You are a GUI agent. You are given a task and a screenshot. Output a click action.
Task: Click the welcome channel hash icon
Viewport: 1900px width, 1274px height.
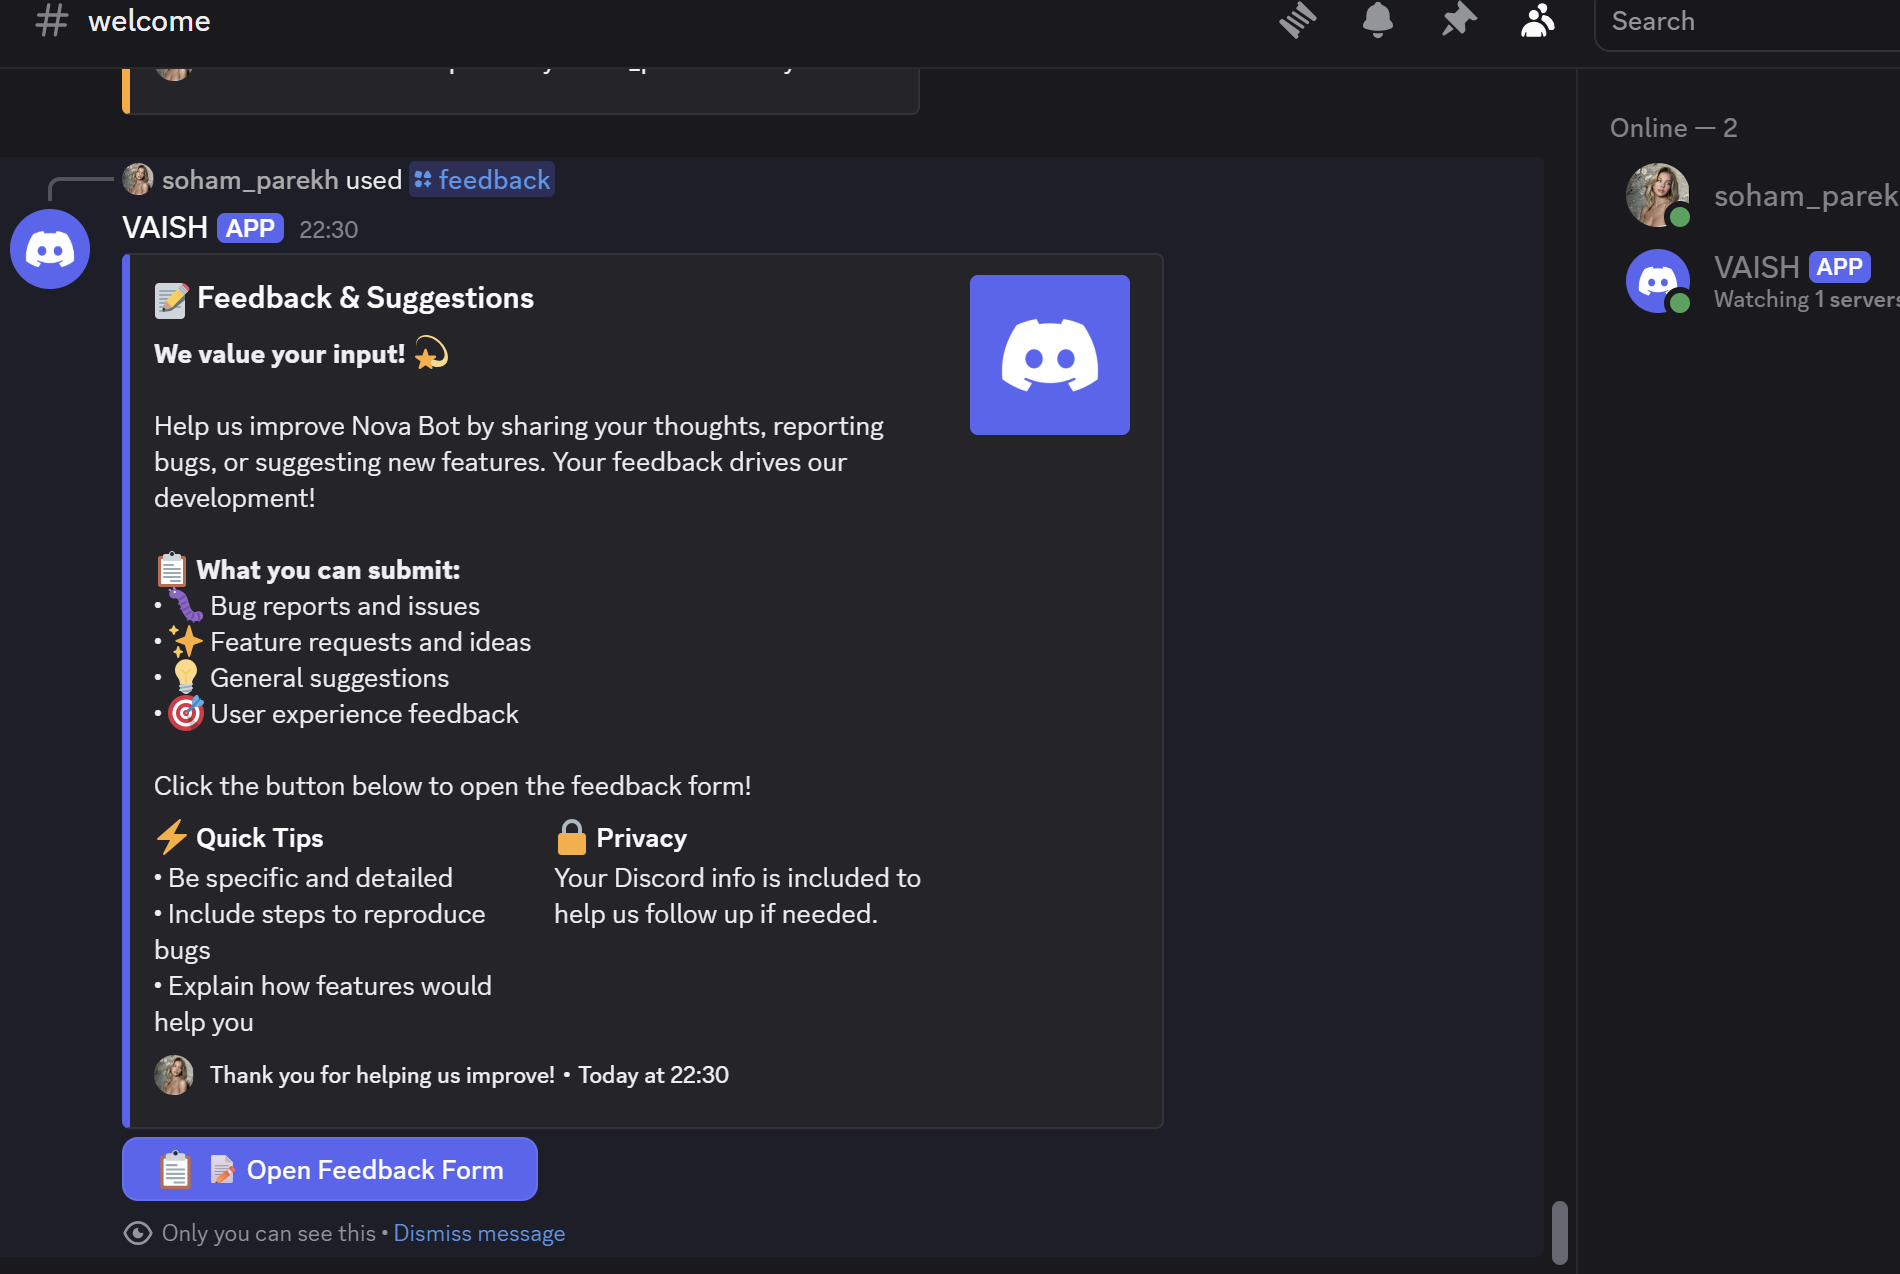click(x=51, y=20)
